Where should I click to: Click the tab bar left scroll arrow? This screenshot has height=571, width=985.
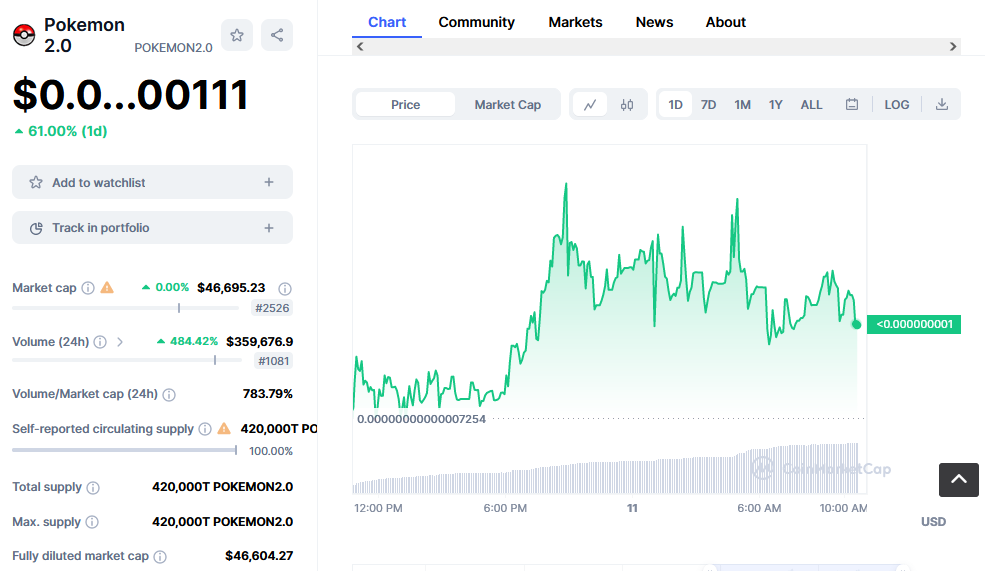click(x=360, y=46)
